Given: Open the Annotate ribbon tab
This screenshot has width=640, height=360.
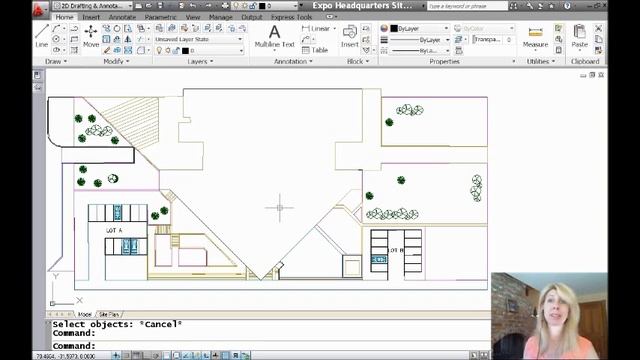Looking at the screenshot, I should coord(122,17).
